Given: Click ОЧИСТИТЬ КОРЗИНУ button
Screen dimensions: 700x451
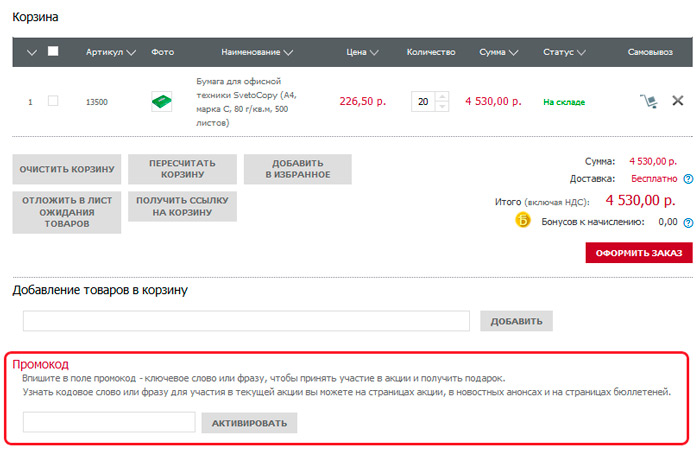Looking at the screenshot, I should pyautogui.click(x=67, y=169).
